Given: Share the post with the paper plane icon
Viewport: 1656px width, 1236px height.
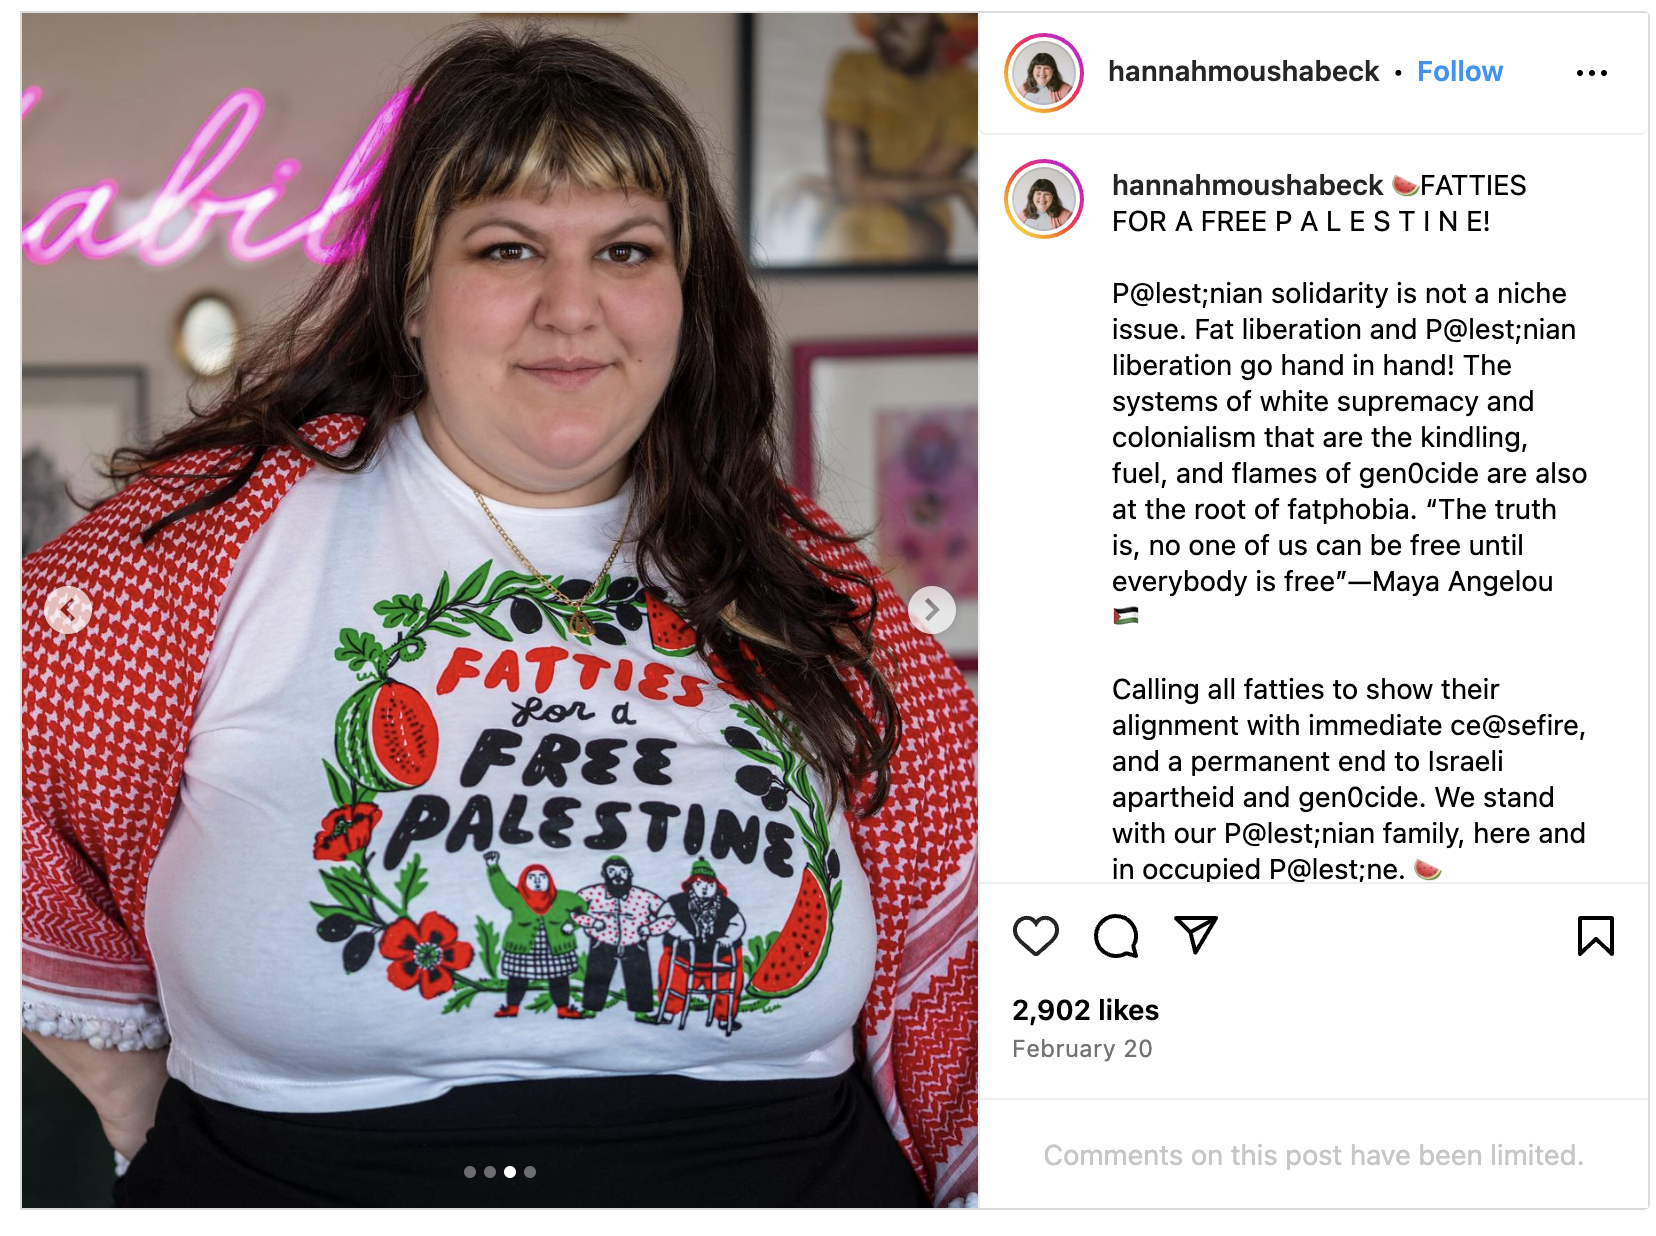Looking at the screenshot, I should point(1196,935).
